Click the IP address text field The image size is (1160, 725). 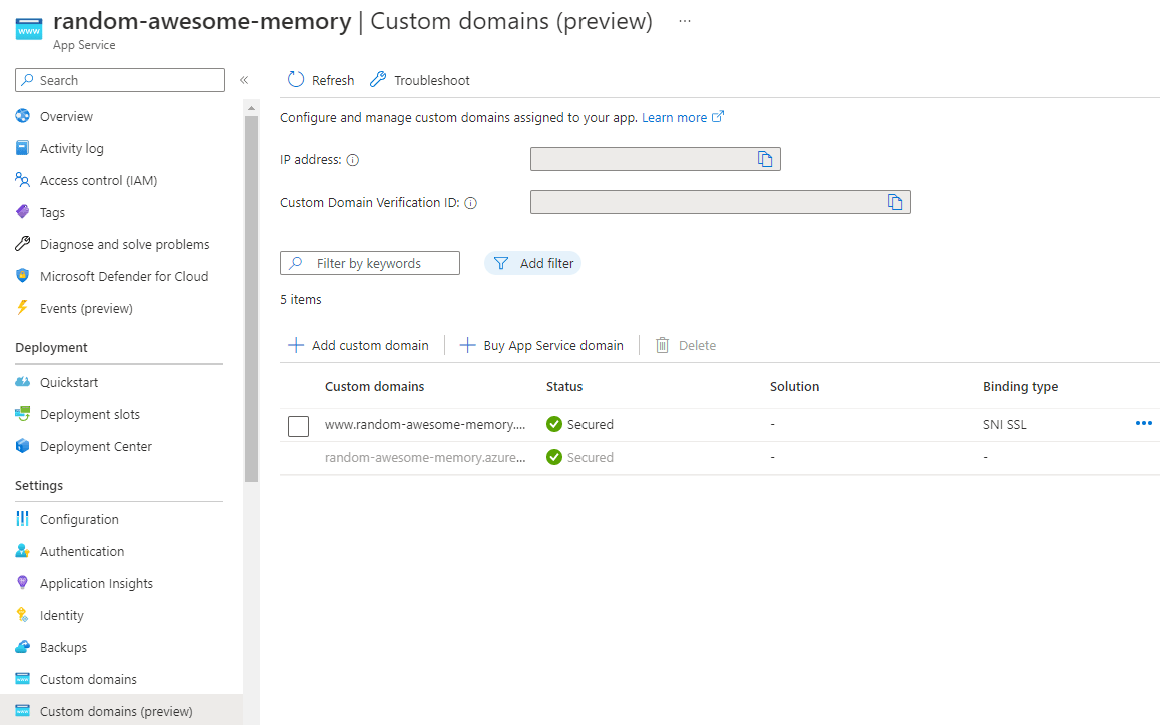655,159
